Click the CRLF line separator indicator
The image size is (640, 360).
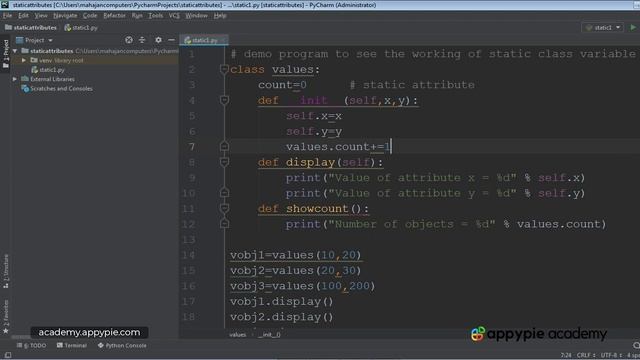tap(587, 355)
